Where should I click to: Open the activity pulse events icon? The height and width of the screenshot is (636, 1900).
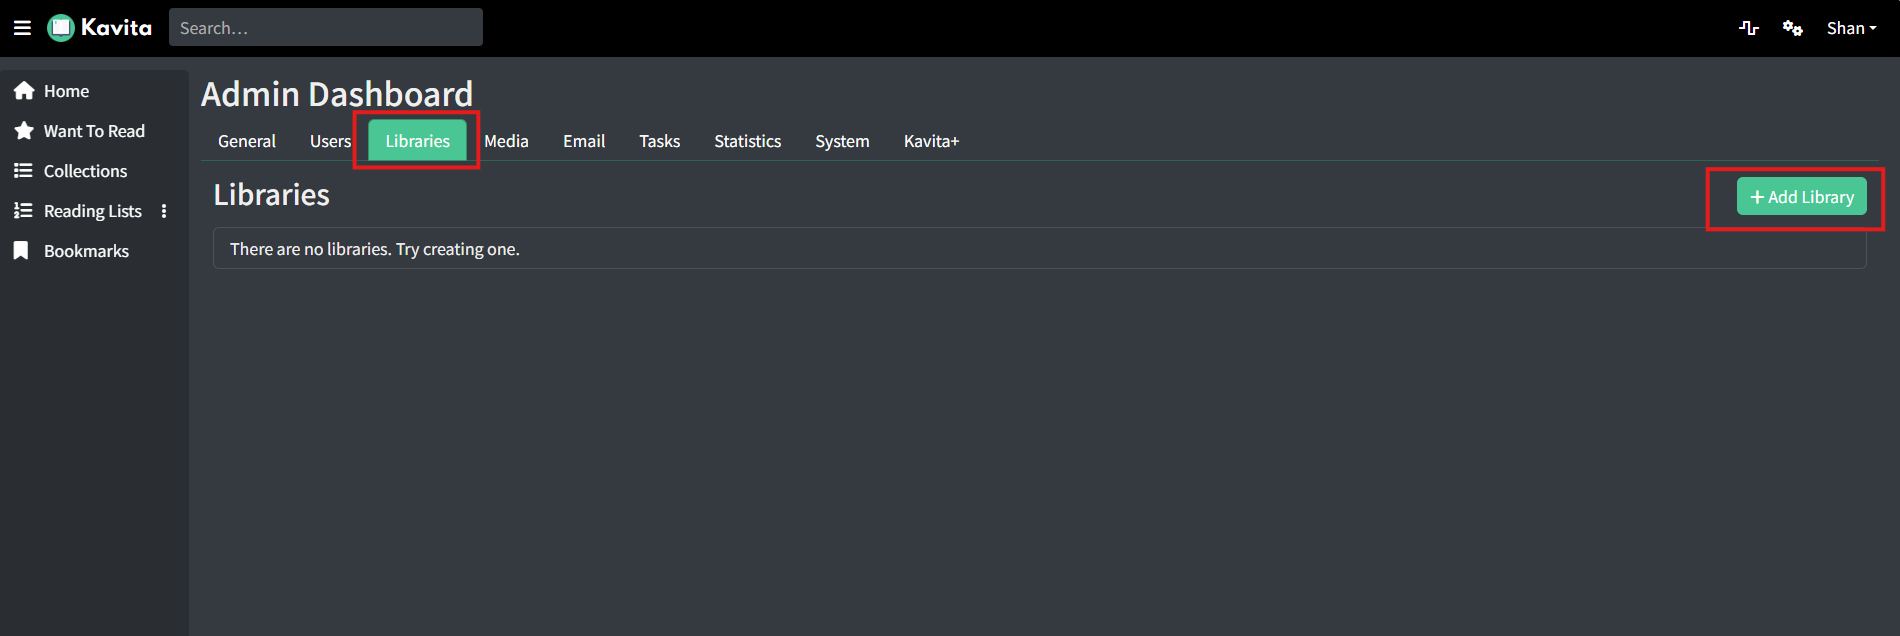[x=1748, y=28]
